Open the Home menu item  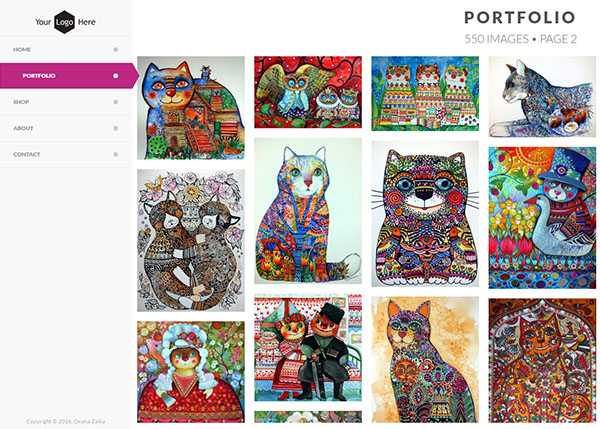click(x=22, y=49)
